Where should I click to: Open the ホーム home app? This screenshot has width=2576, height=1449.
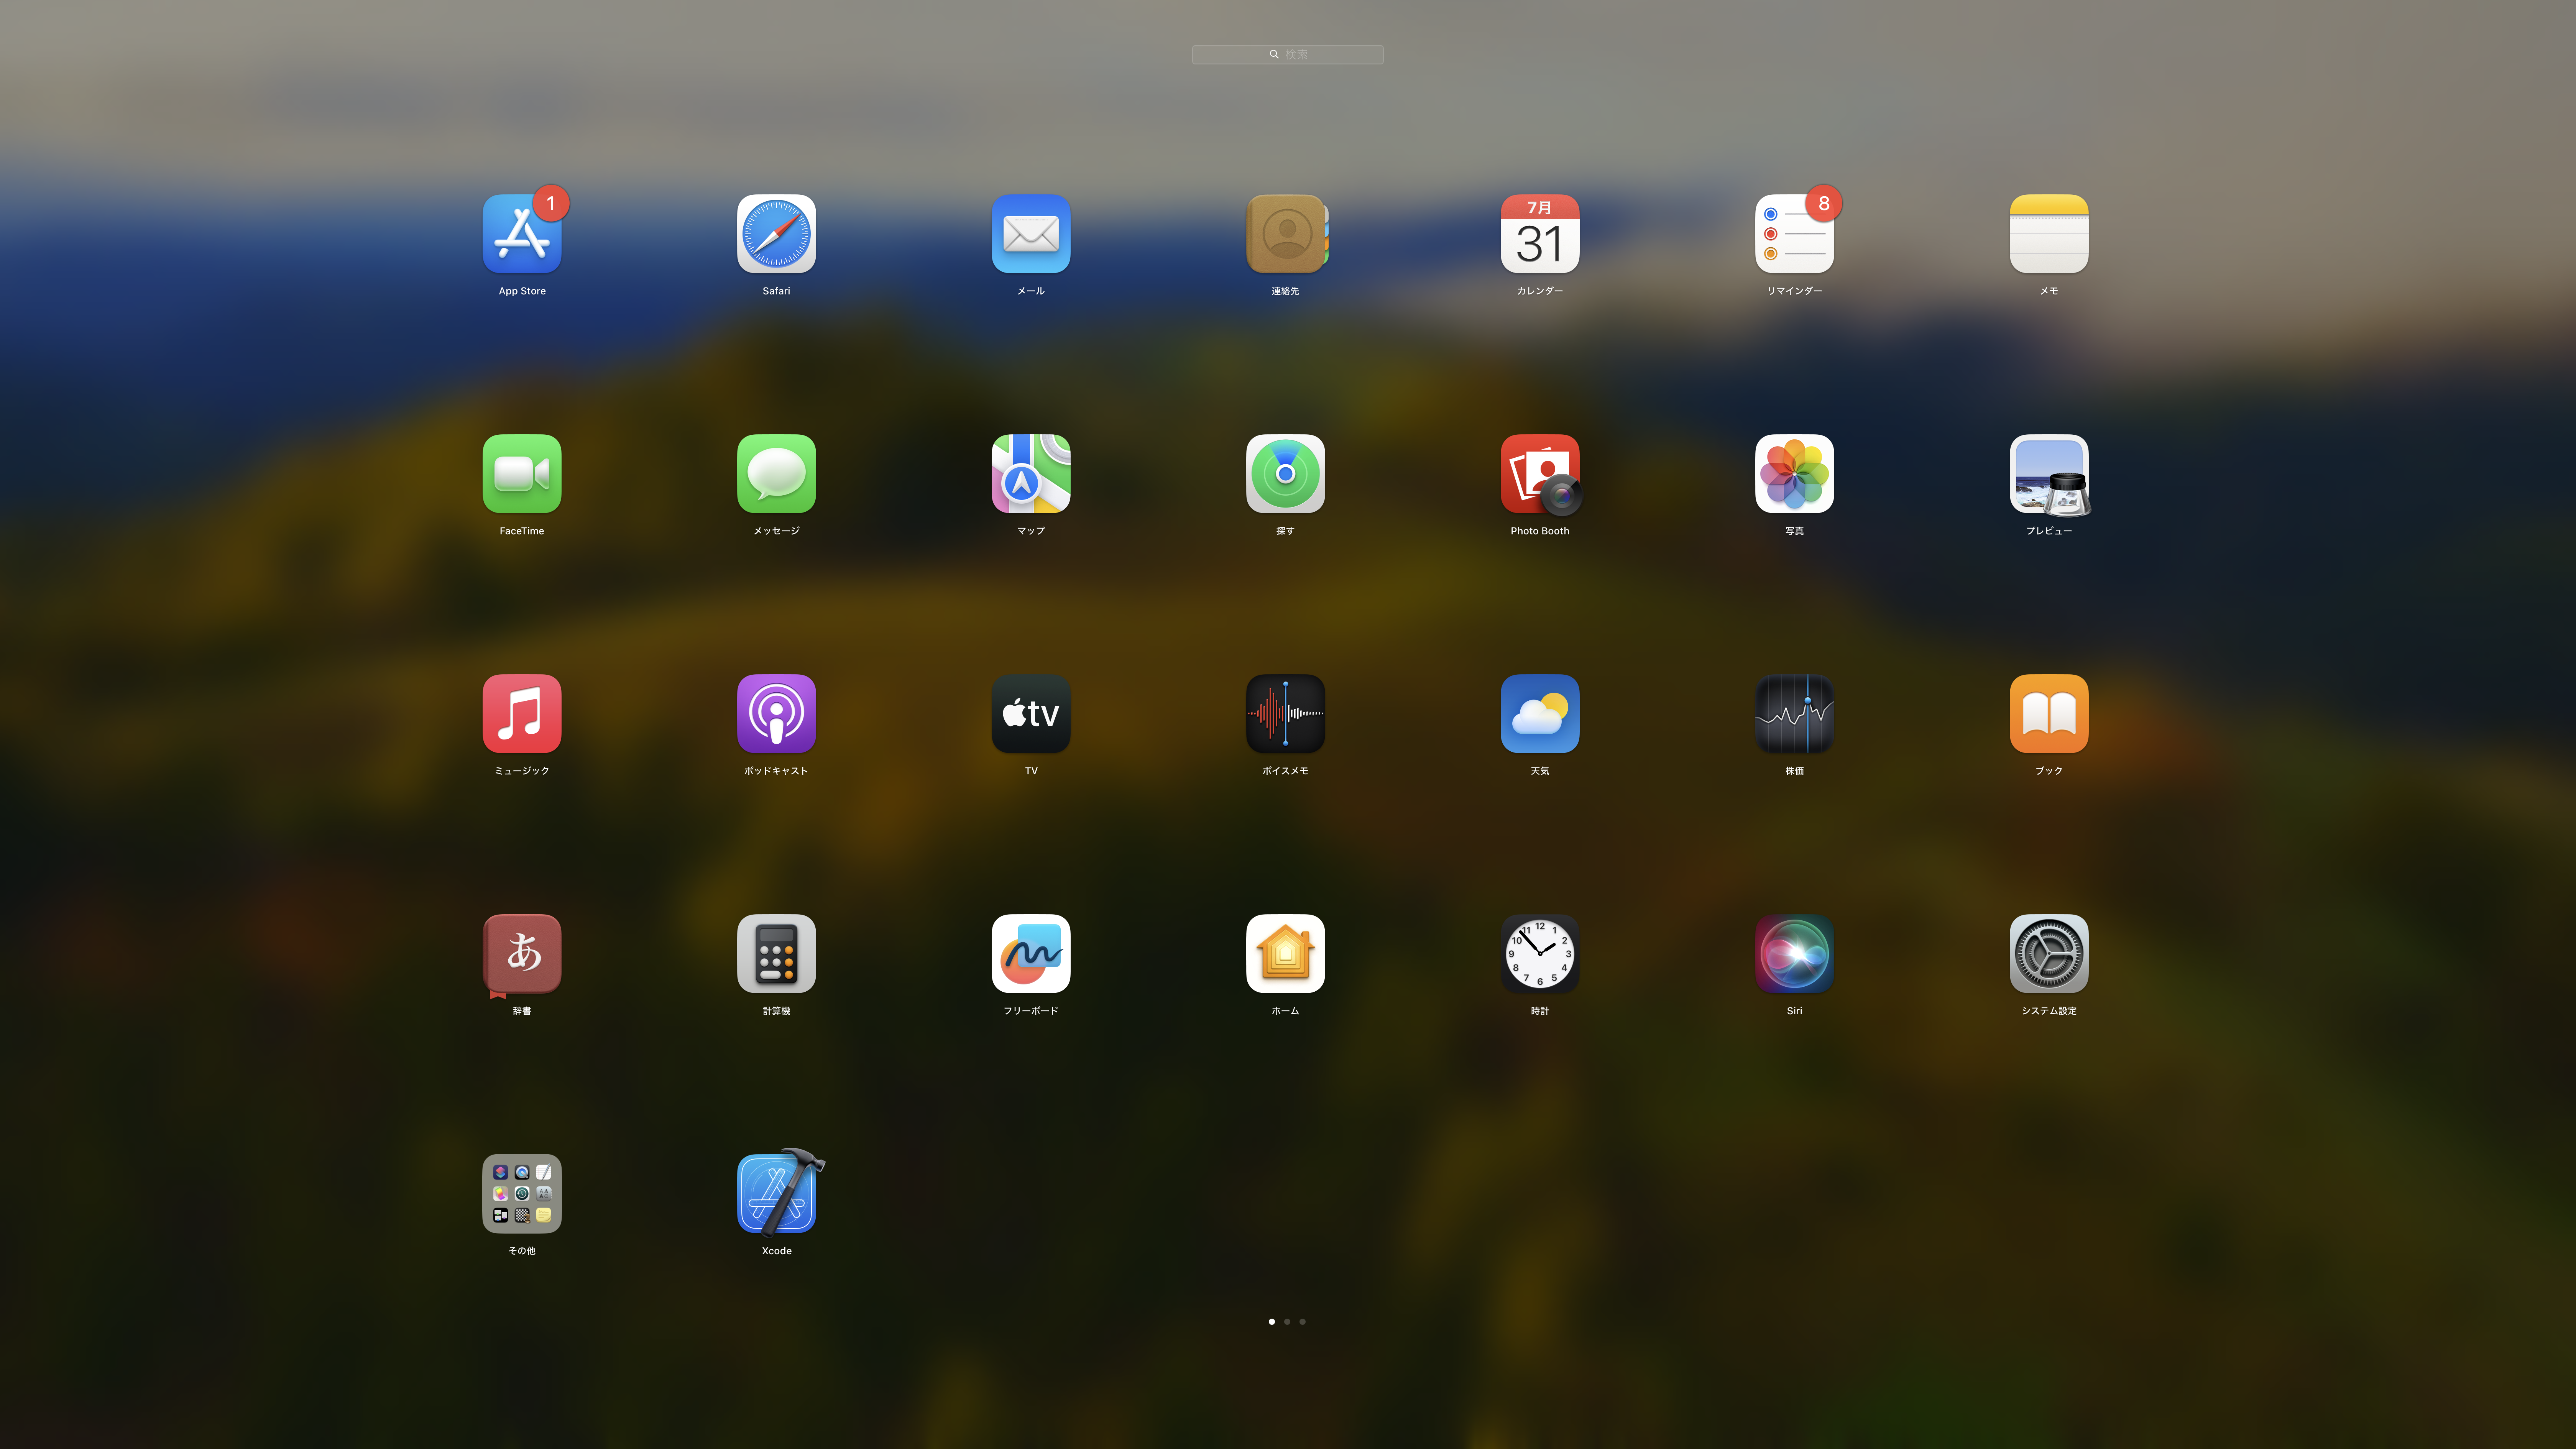point(1286,954)
